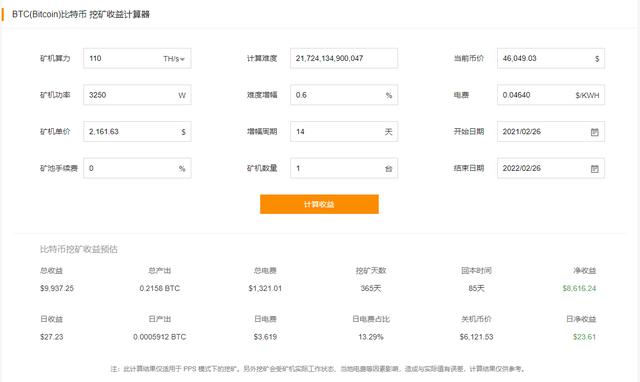The height and width of the screenshot is (382, 640).
Task: Click the electricity cost field 0.04640
Action: [x=551, y=95]
